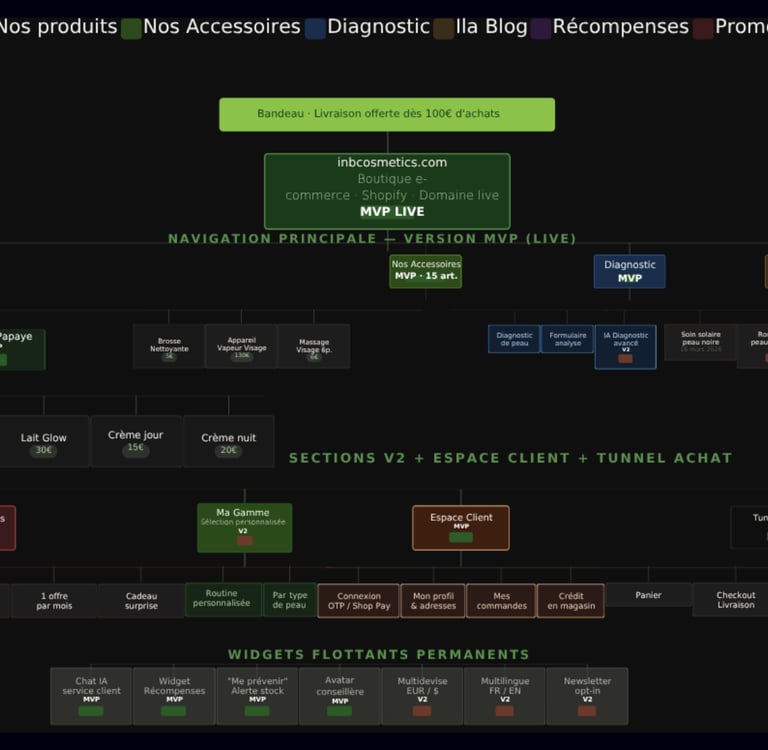
Task: Click the Widgets Flottants Permanents heading
Action: point(379,654)
